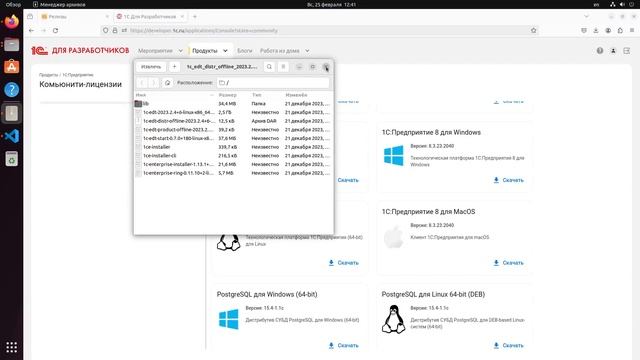Show applications grid in the dock

pyautogui.click(x=11, y=347)
